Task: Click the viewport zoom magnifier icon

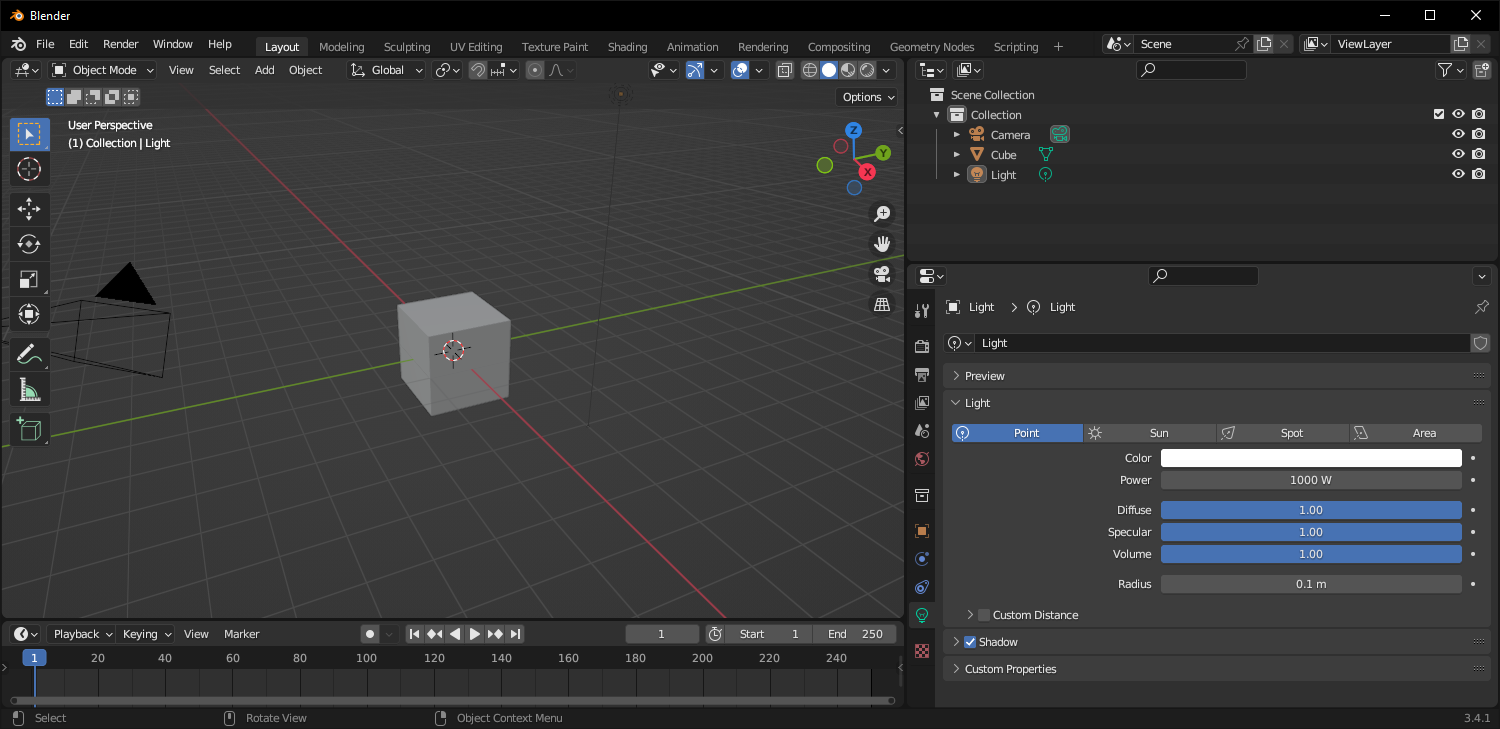Action: (882, 213)
